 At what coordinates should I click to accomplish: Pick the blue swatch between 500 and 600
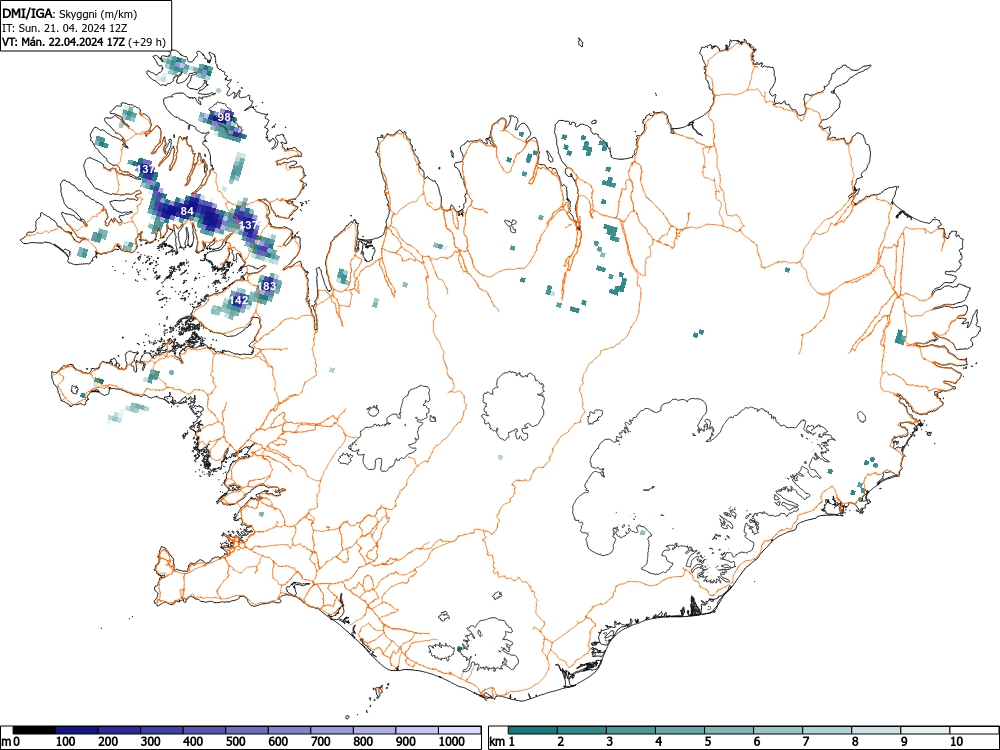247,730
